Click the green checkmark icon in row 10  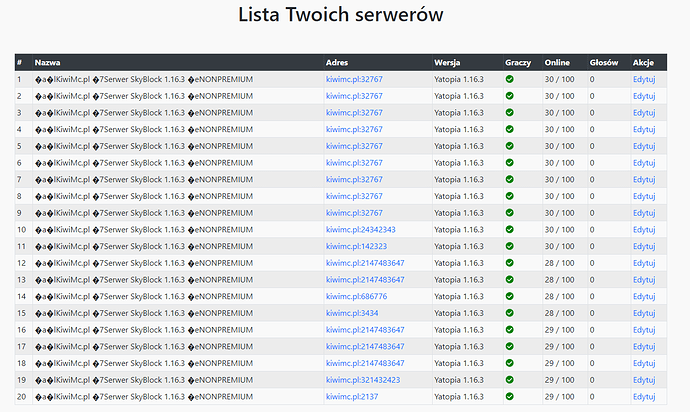(510, 229)
